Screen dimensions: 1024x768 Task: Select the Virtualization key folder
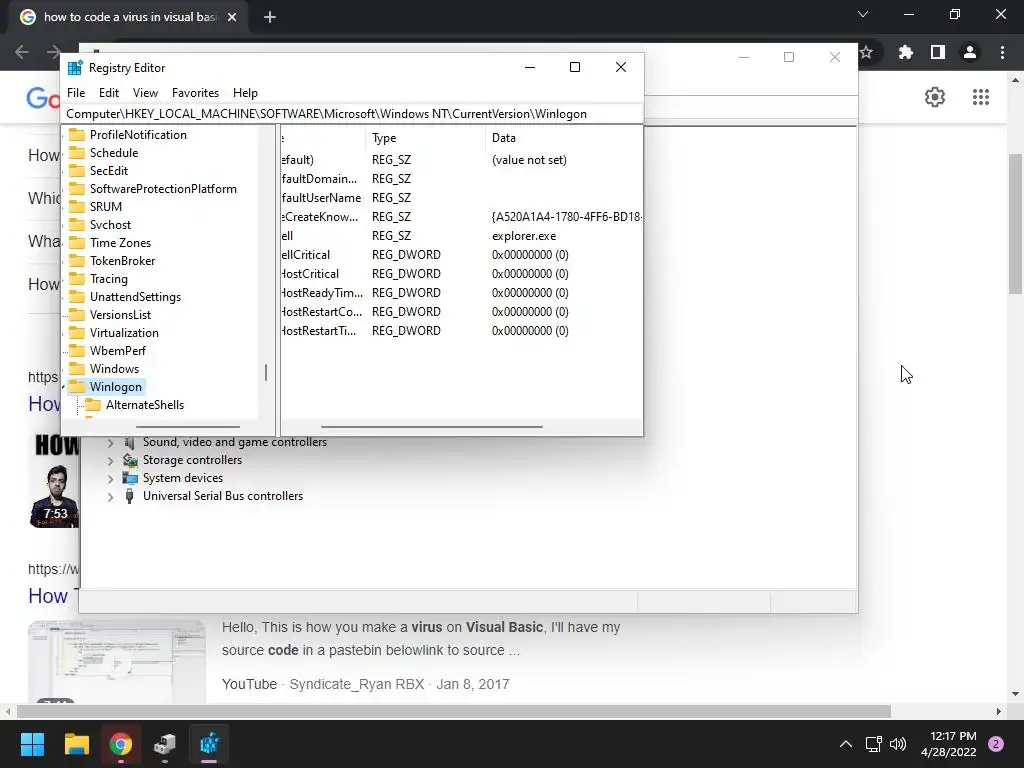pos(124,333)
